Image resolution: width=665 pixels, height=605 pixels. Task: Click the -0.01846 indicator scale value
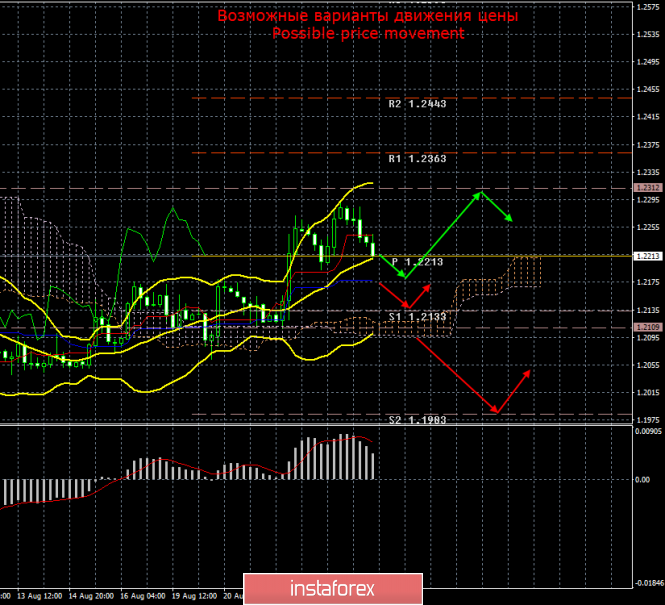648,583
